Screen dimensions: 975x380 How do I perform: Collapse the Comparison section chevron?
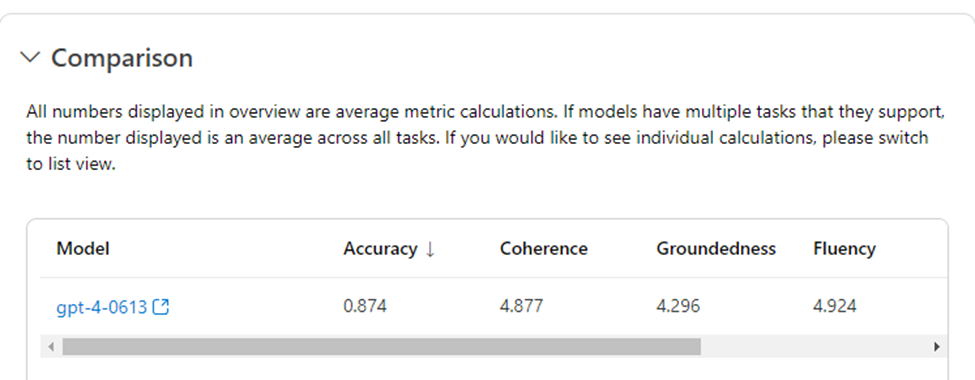[30, 57]
